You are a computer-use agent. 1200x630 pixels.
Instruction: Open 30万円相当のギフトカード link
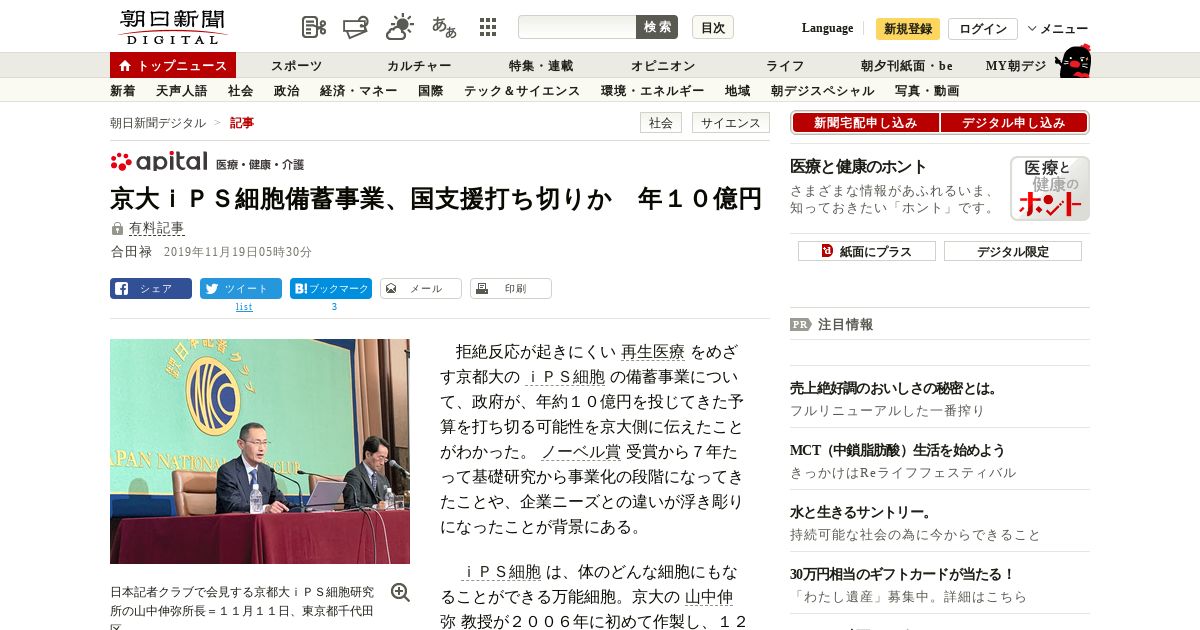(x=903, y=574)
